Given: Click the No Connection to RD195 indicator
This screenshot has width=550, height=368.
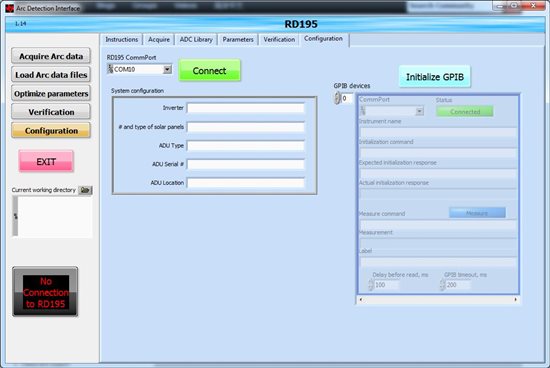Looking at the screenshot, I should 45,292.
